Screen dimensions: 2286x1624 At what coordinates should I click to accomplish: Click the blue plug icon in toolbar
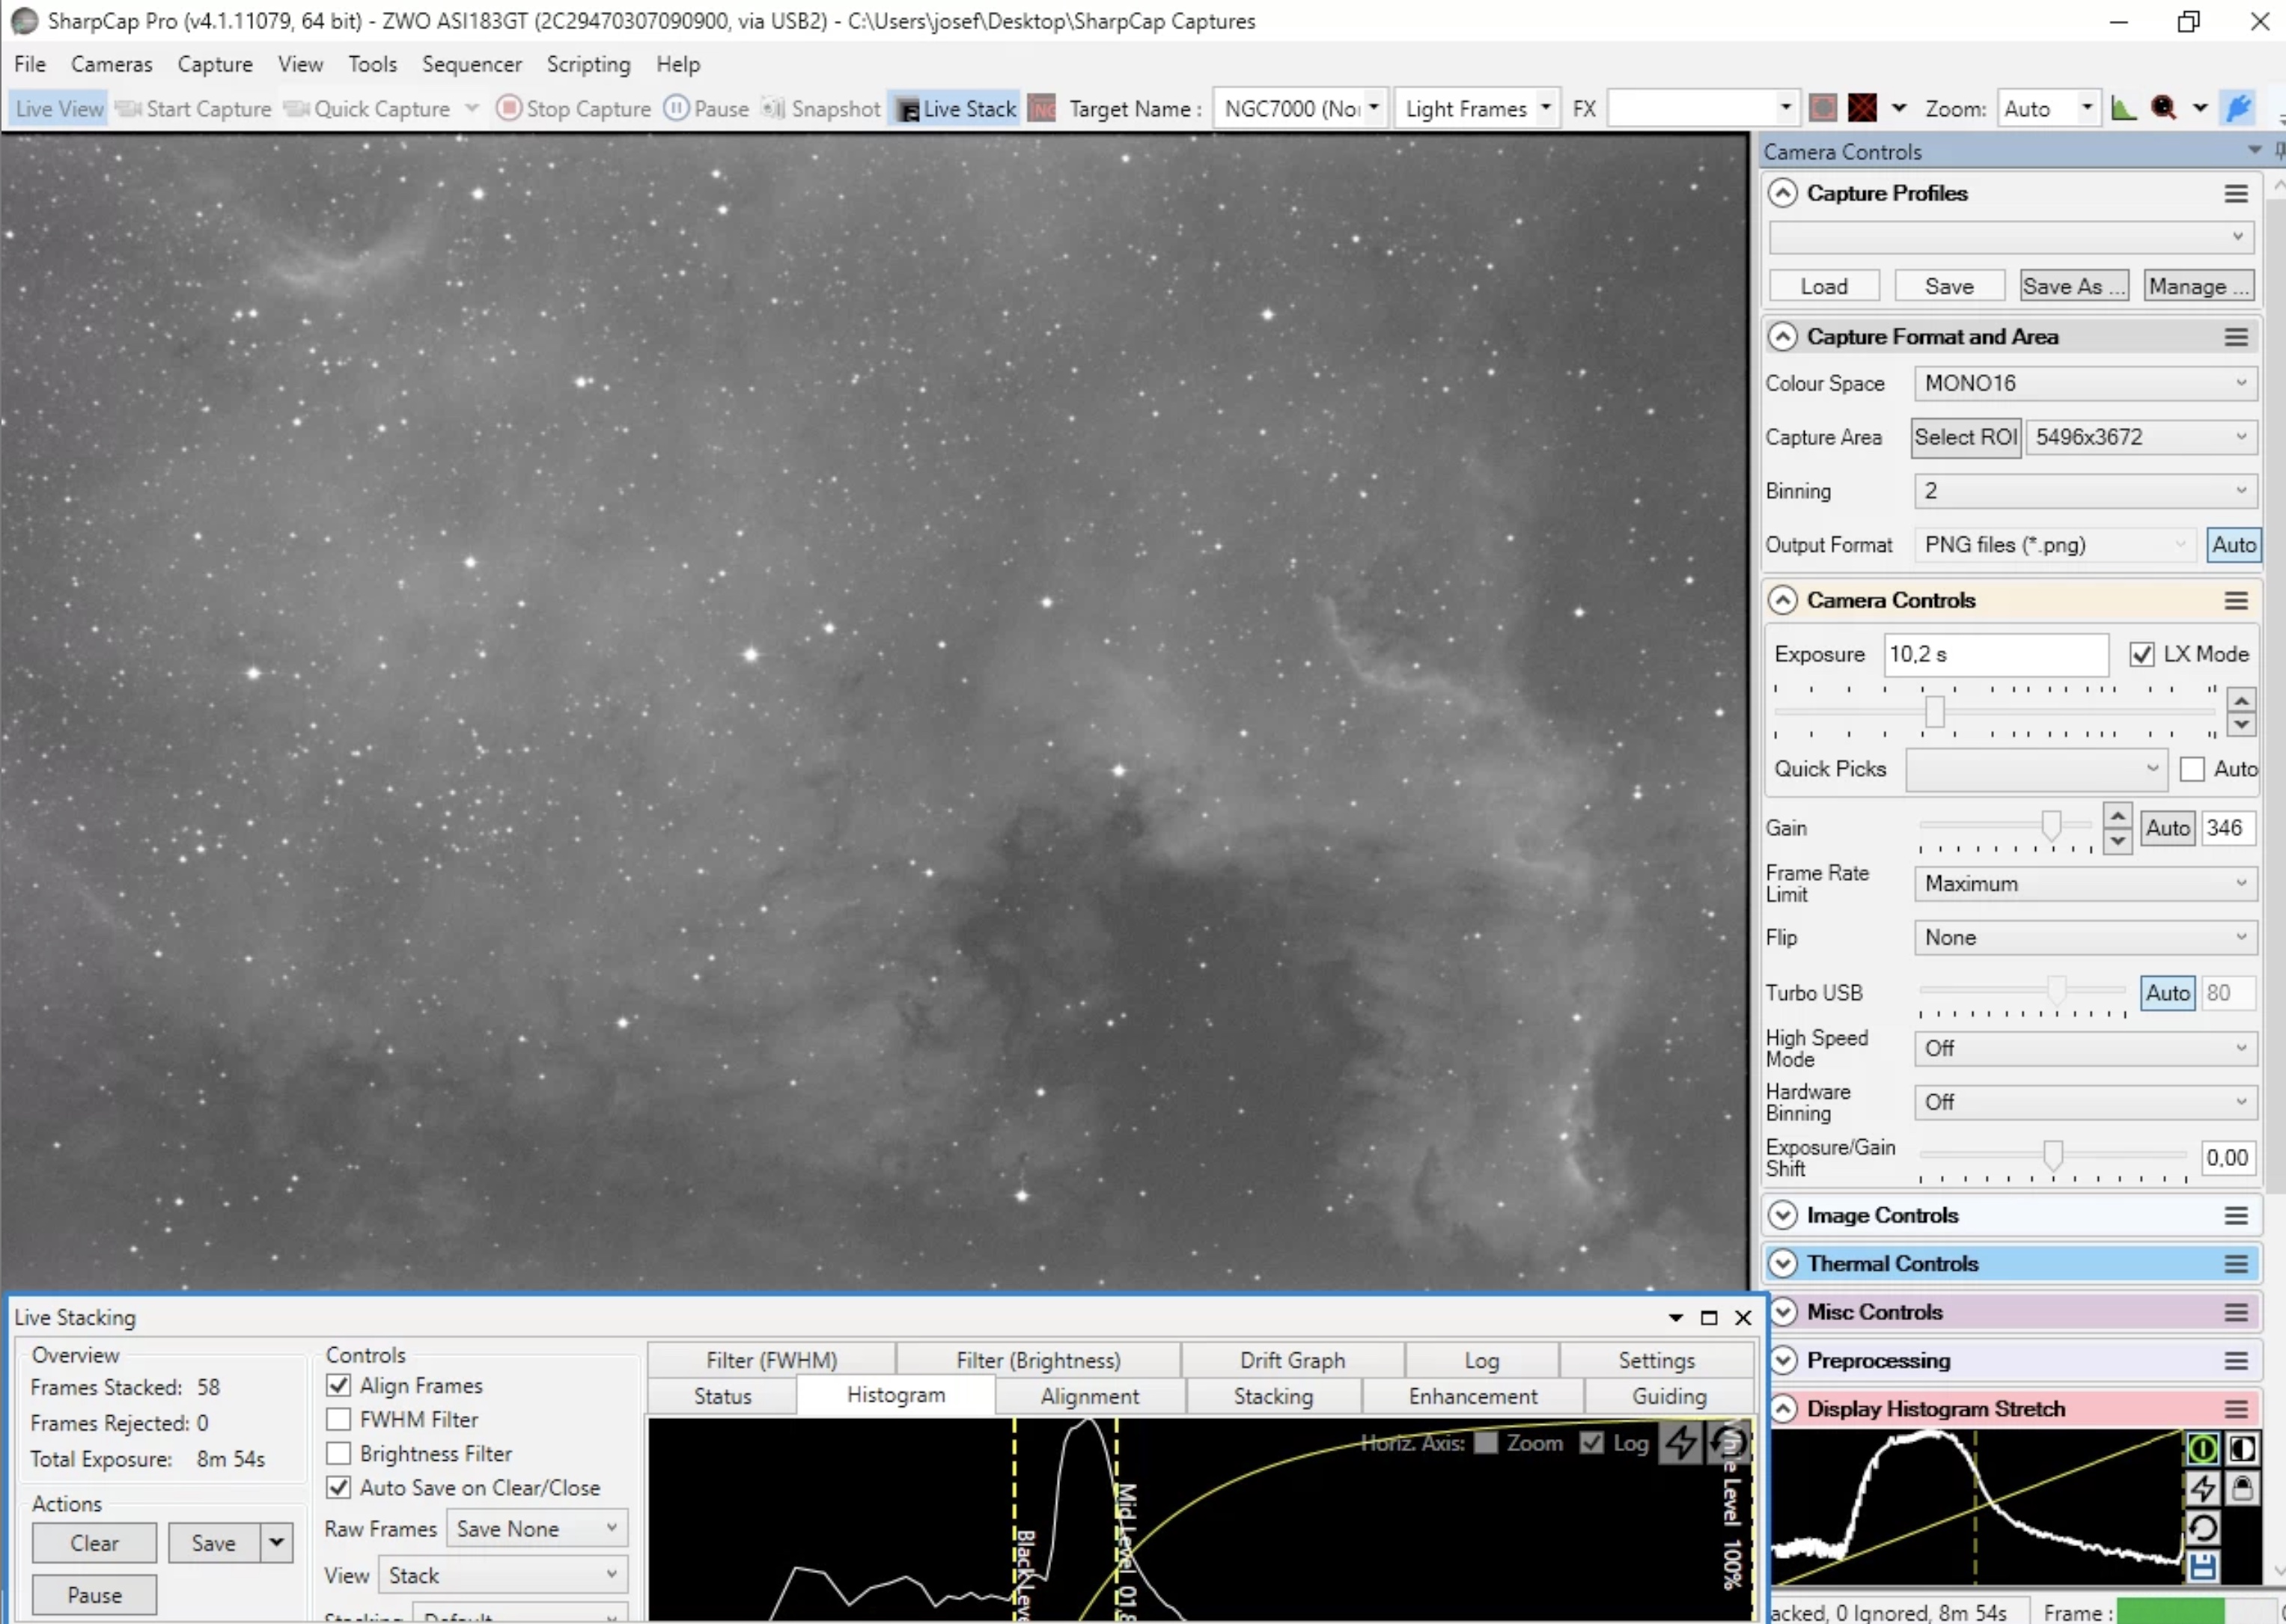[x=2238, y=108]
